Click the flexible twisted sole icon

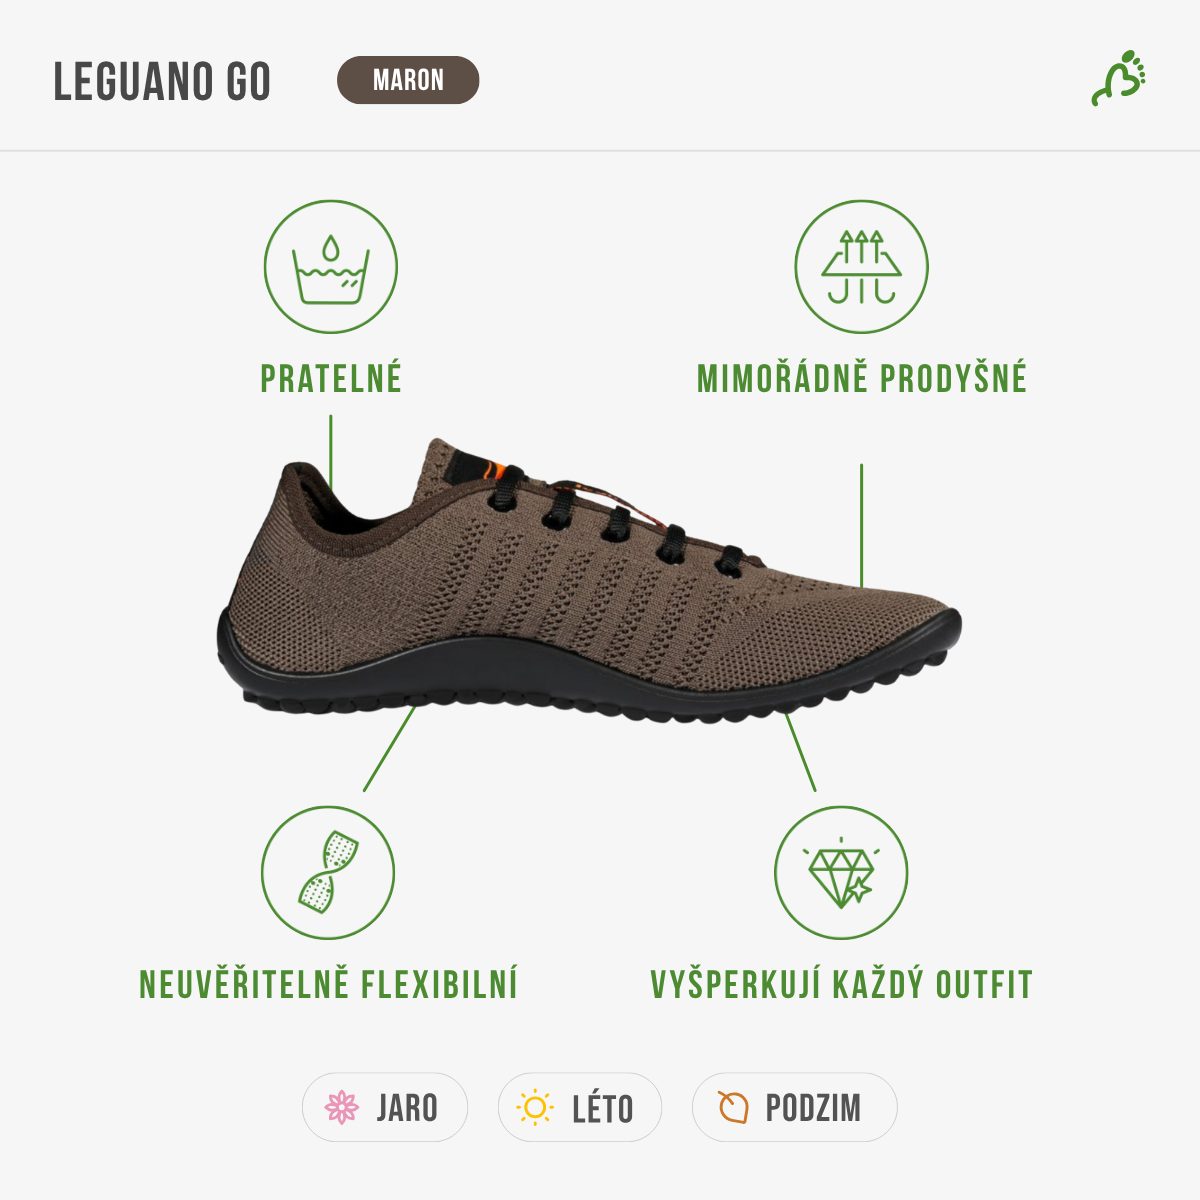coord(328,873)
